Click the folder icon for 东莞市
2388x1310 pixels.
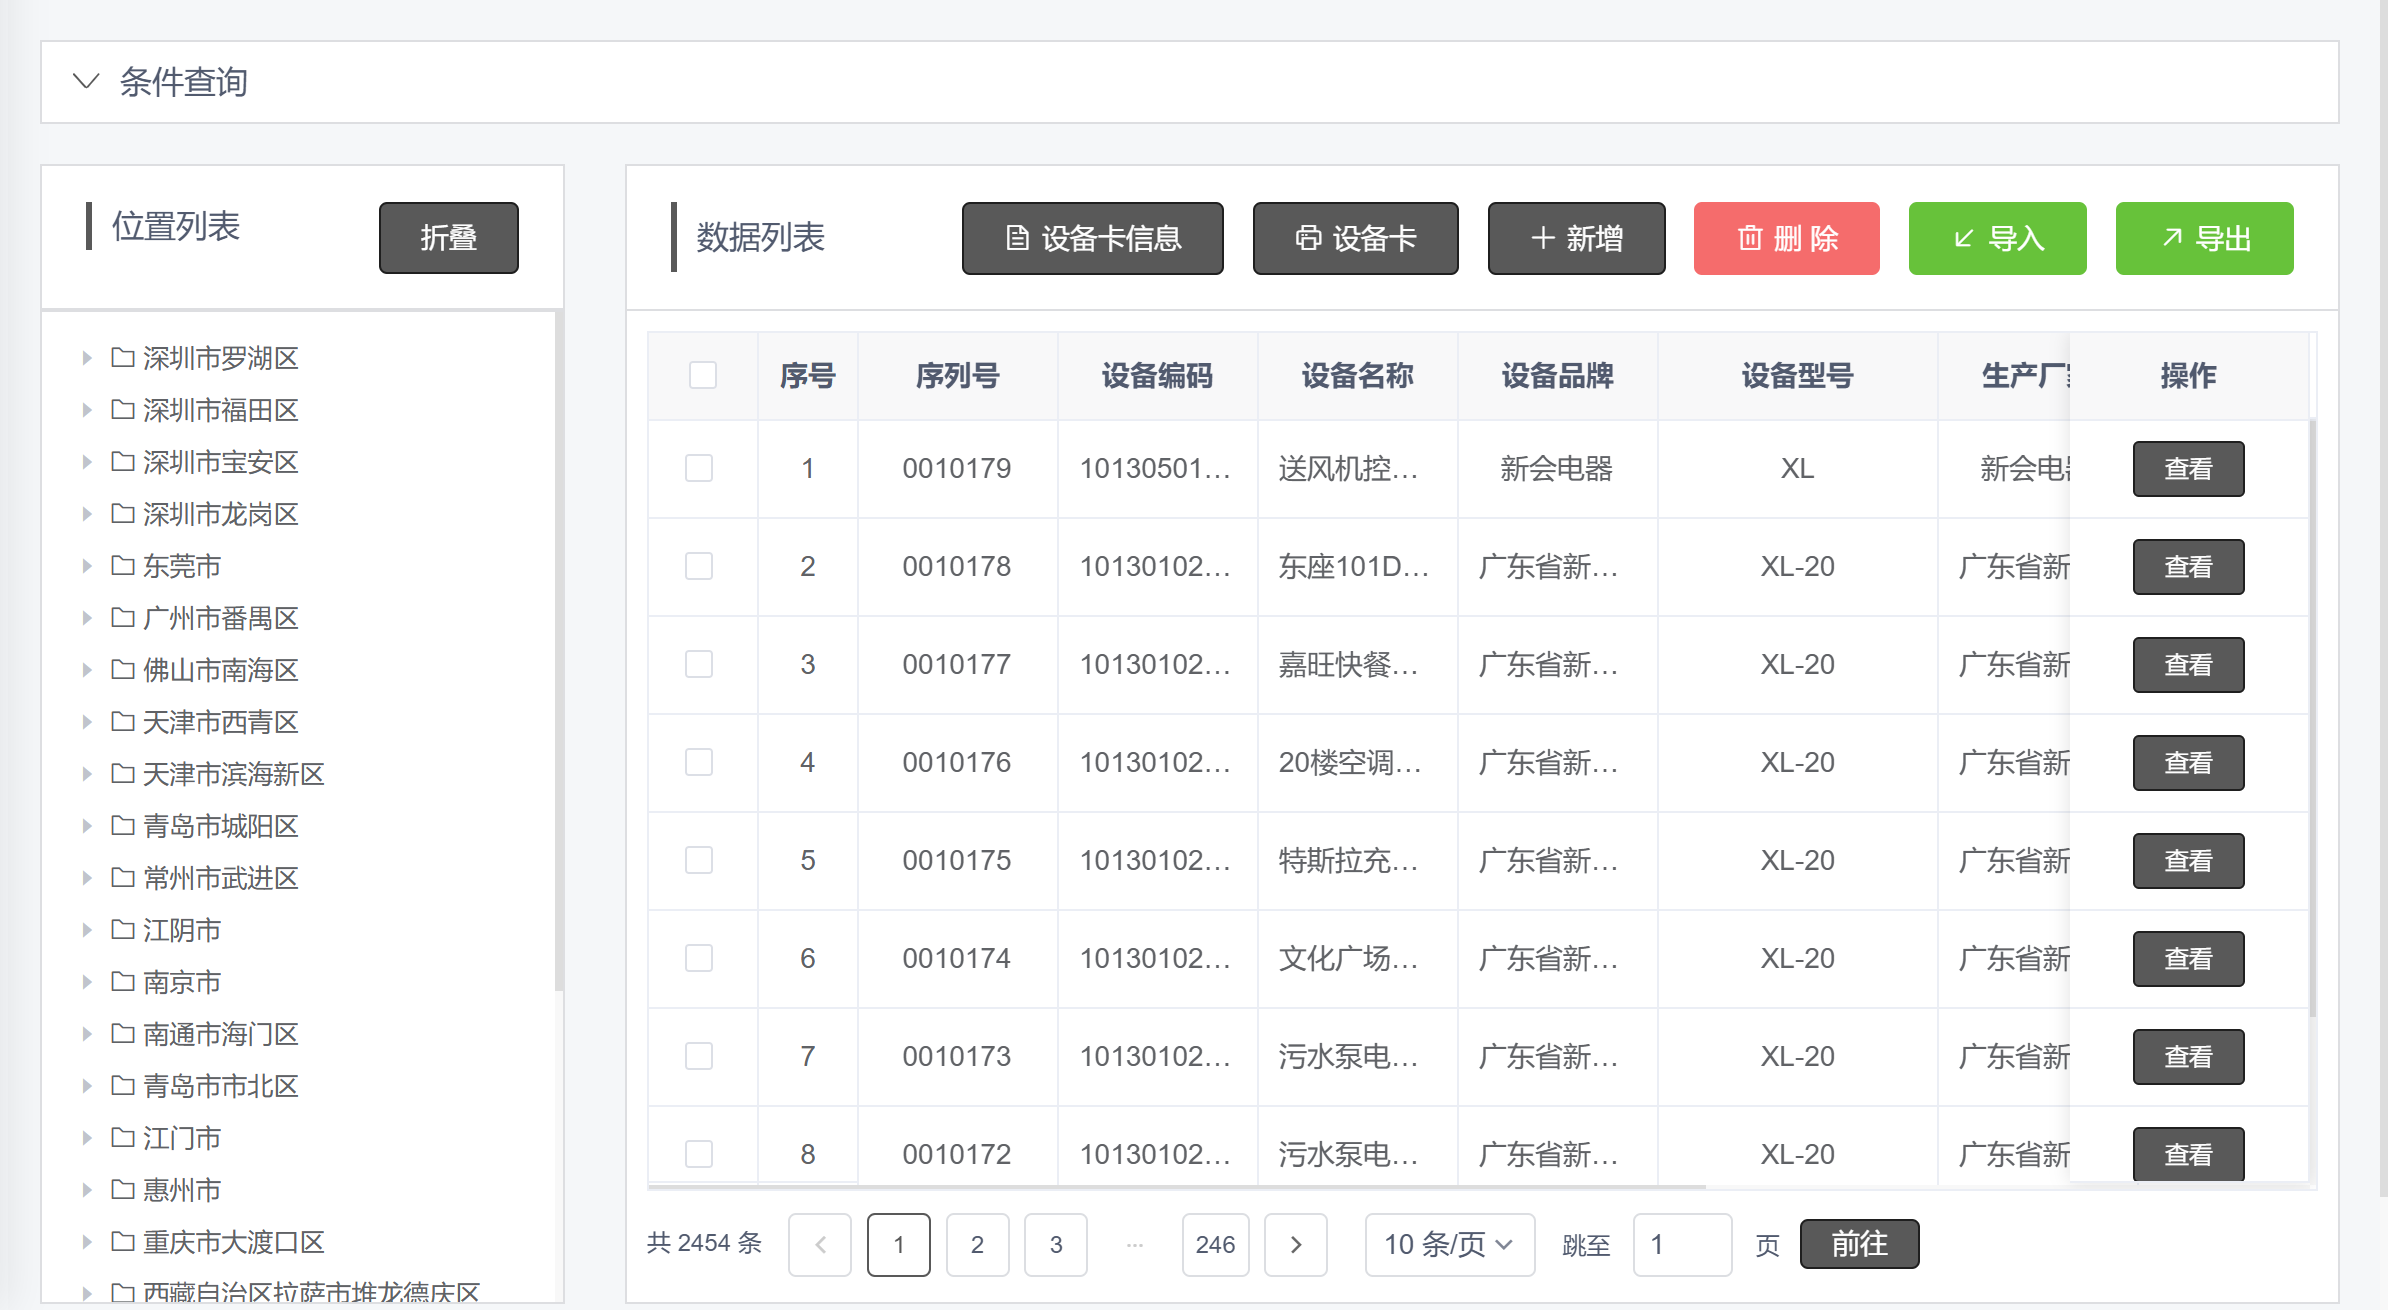point(123,566)
